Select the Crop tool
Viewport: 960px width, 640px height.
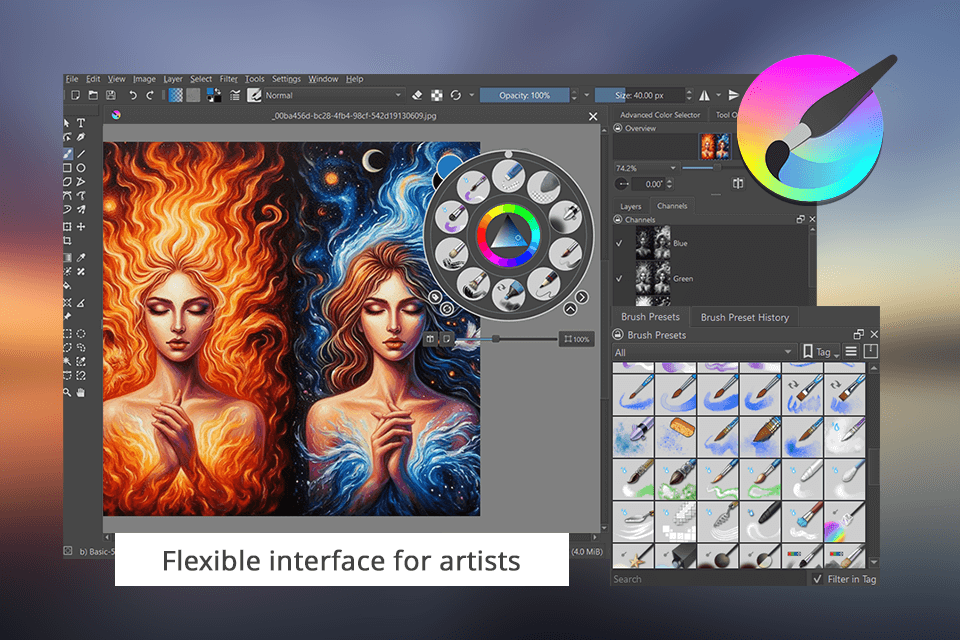click(x=67, y=241)
